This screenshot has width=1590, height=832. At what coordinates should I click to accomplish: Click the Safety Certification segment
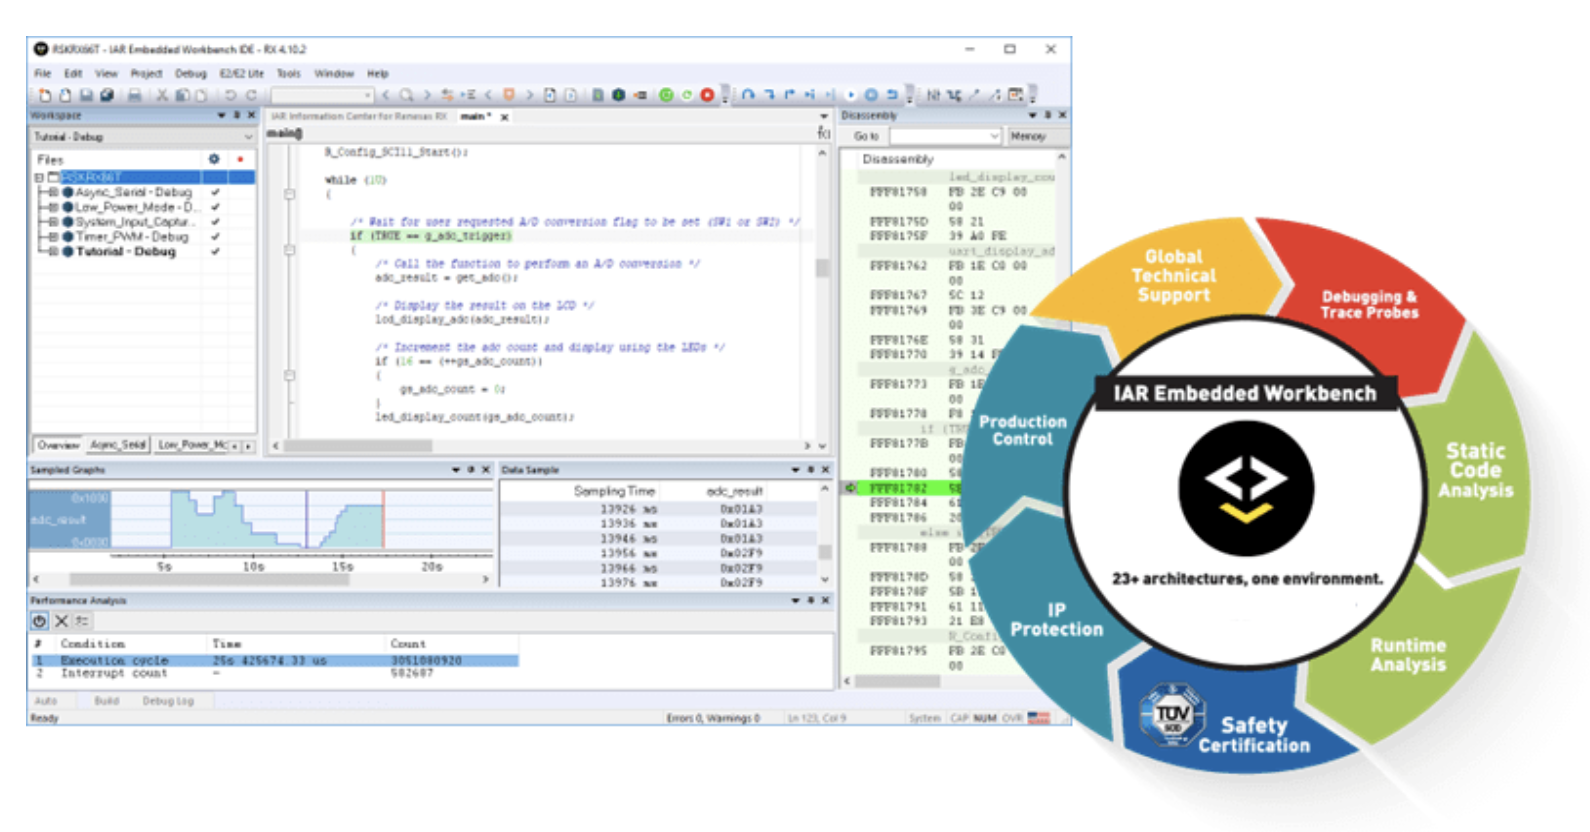pos(1254,735)
